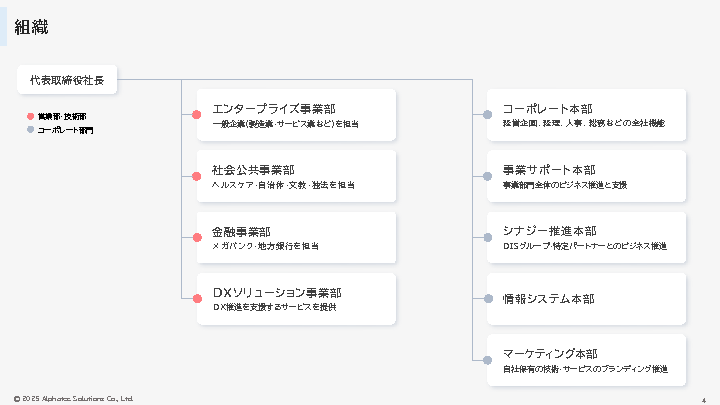The image size is (720, 405).
Task: Select the 代表取締役社長 box
Action: tap(67, 80)
